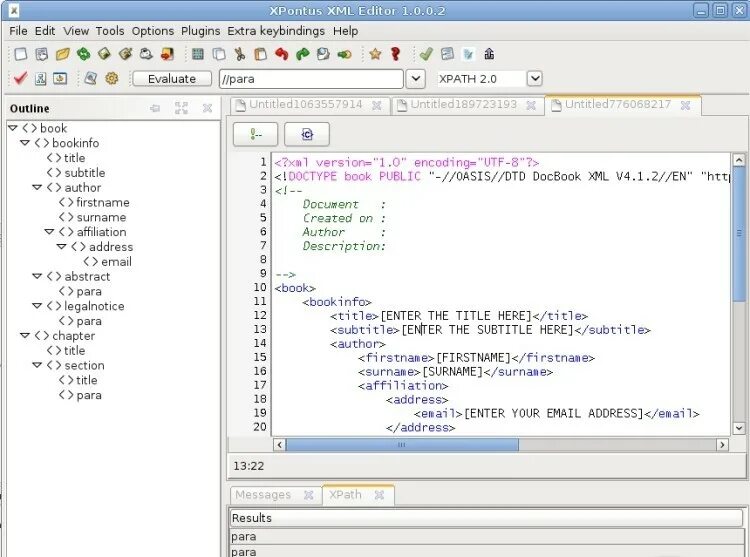Collapse the book node in Outline
Viewport: 750px width, 557px height.
pos(13,128)
